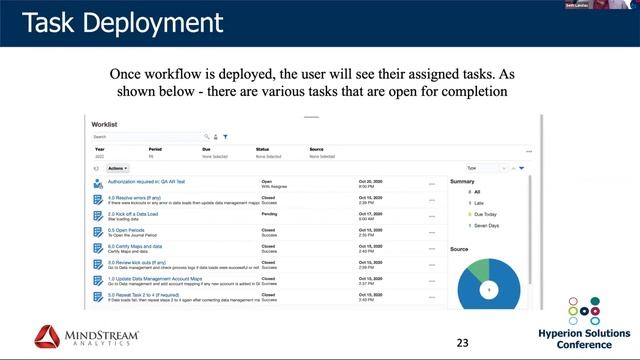Image resolution: width=640 pixels, height=360 pixels.
Task: Open the 4.0 Resolve errors task
Action: click(134, 198)
